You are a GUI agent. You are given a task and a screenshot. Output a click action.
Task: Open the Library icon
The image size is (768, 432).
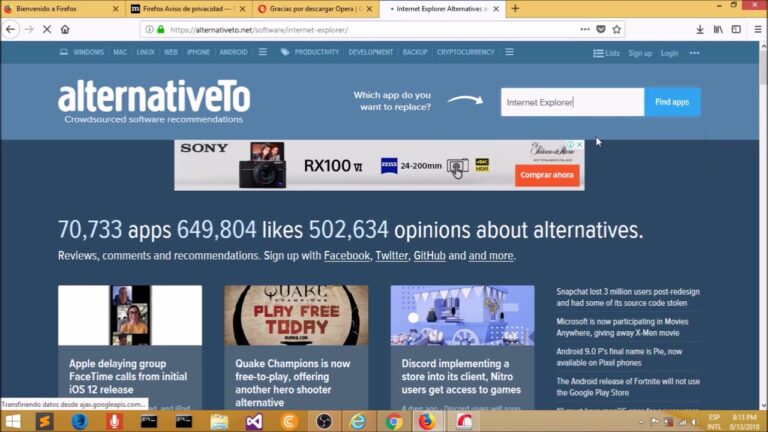tap(718, 29)
